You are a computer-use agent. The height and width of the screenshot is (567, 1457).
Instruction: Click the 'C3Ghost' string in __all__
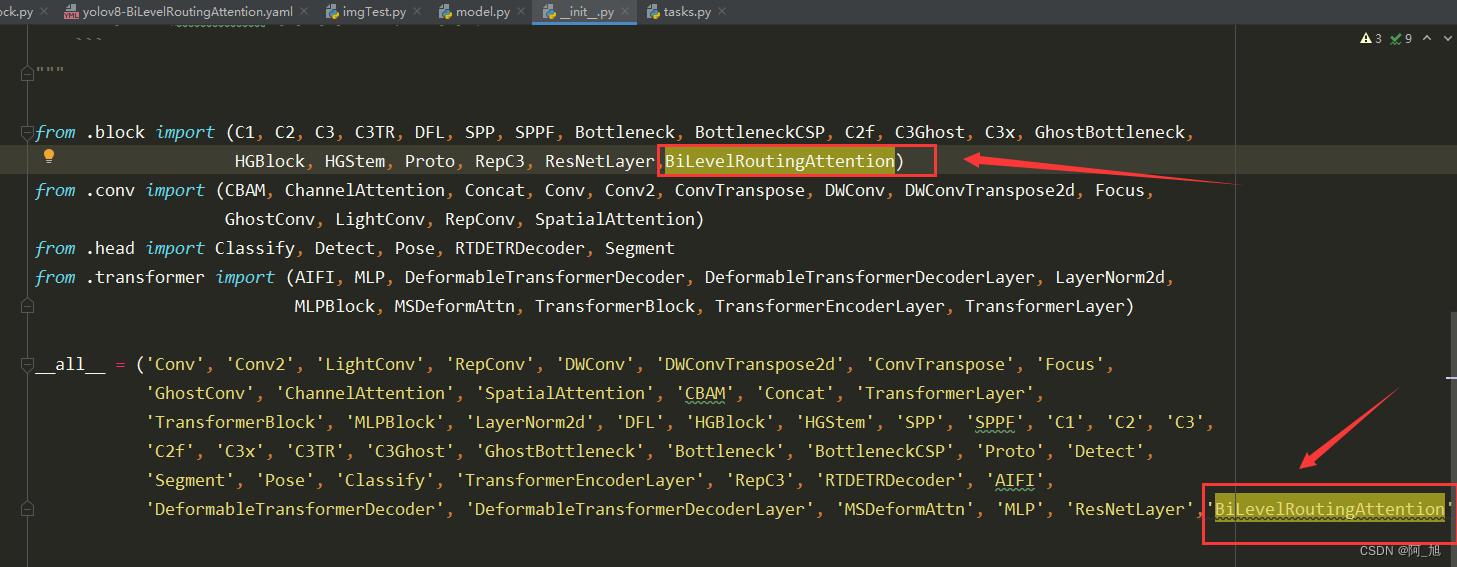point(410,451)
